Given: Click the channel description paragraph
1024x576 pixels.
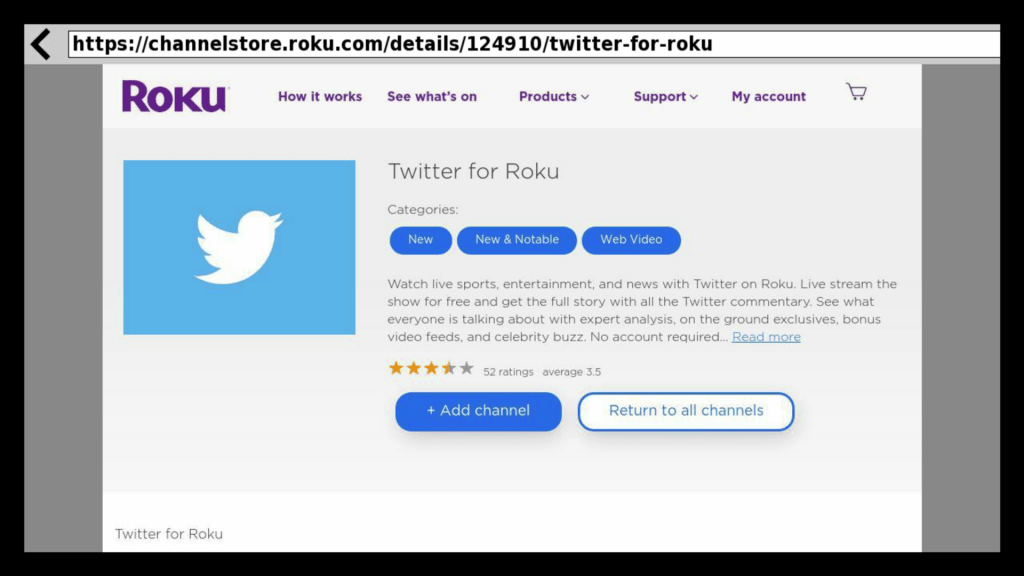Looking at the screenshot, I should (642, 310).
